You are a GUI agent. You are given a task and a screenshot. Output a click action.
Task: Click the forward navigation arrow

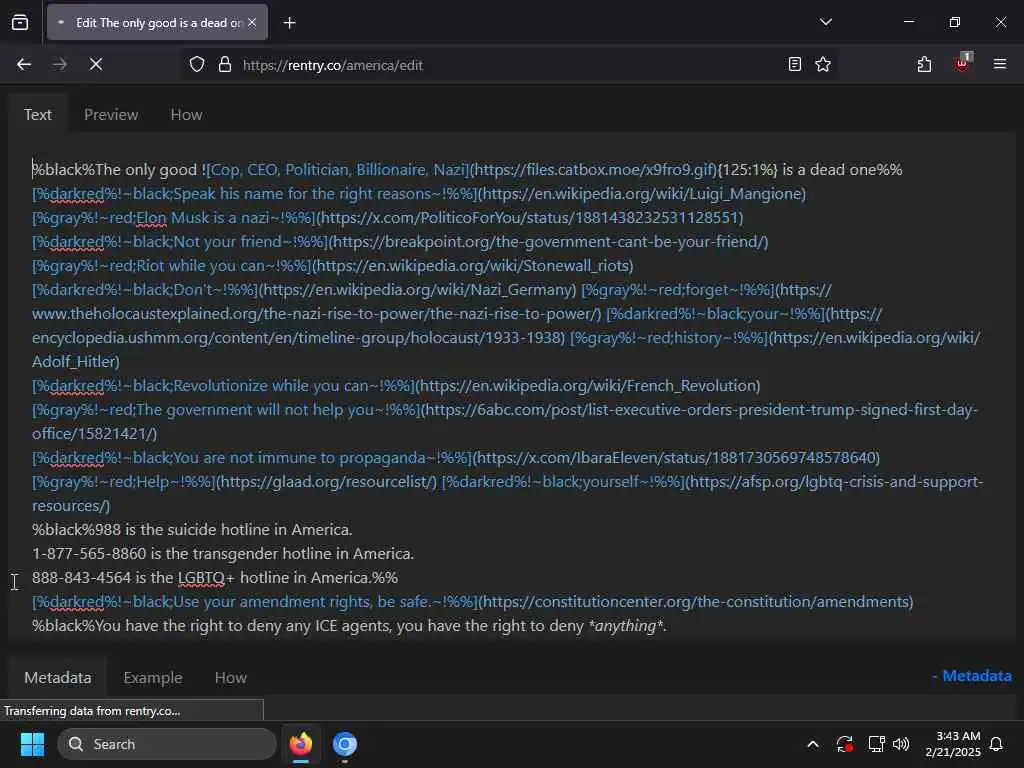[x=59, y=64]
